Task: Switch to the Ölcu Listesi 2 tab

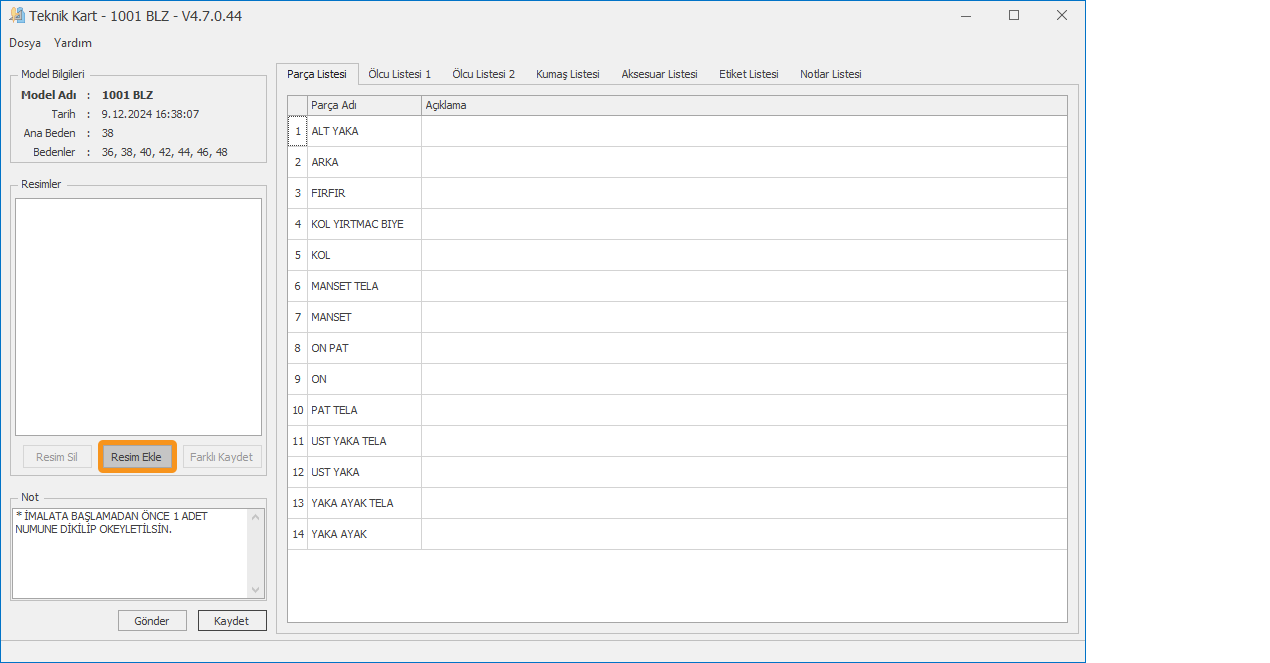Action: click(483, 74)
